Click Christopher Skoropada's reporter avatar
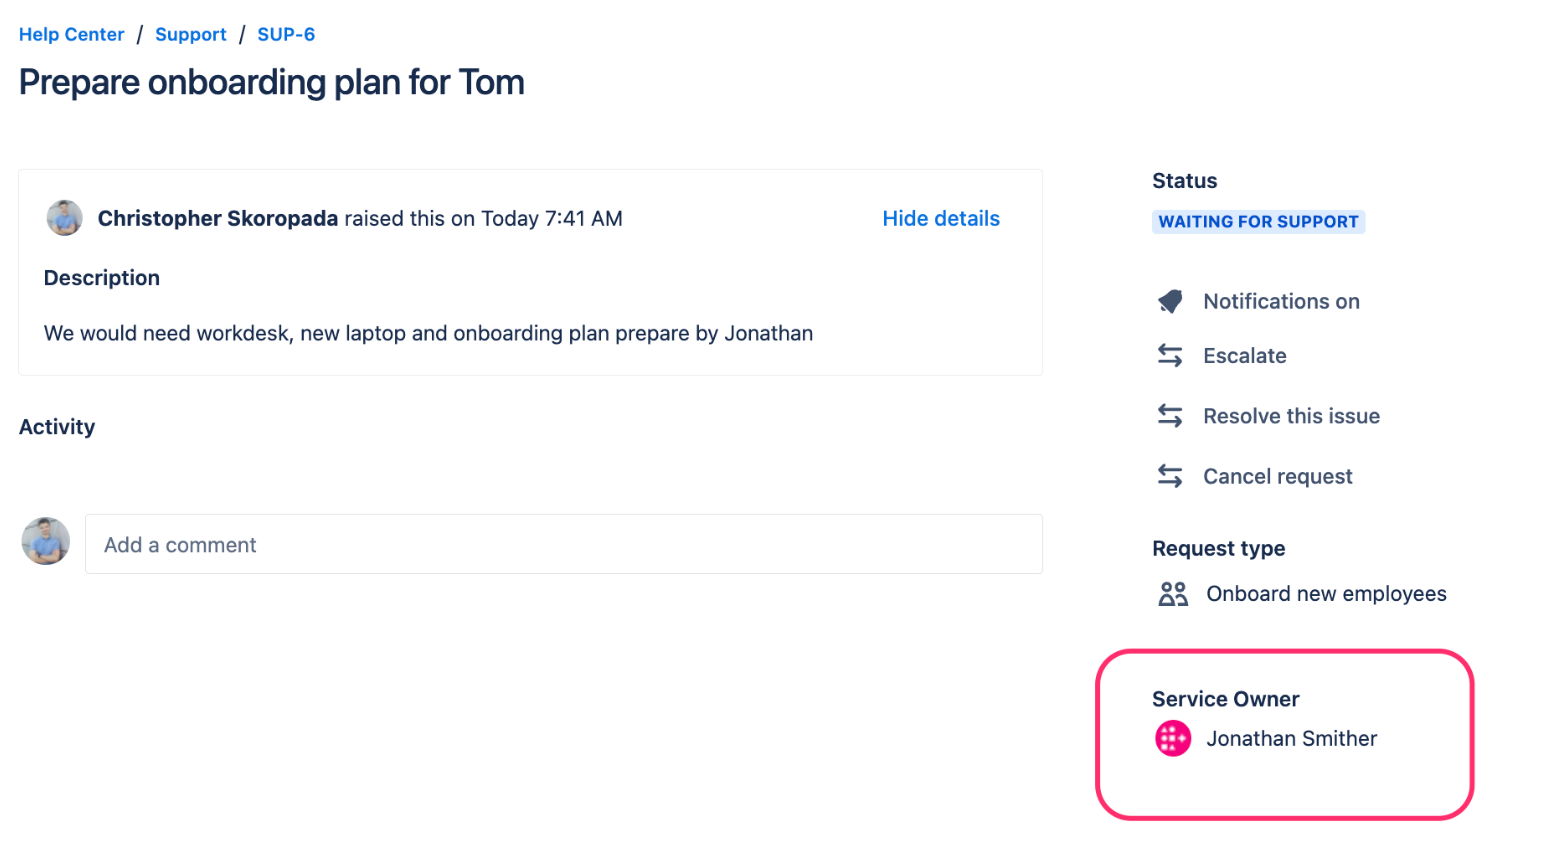This screenshot has height=852, width=1544. tap(65, 218)
